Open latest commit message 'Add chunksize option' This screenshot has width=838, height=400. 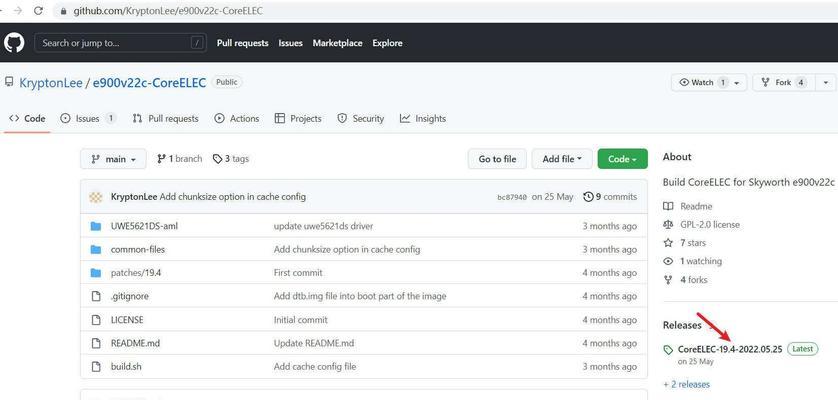coord(232,197)
